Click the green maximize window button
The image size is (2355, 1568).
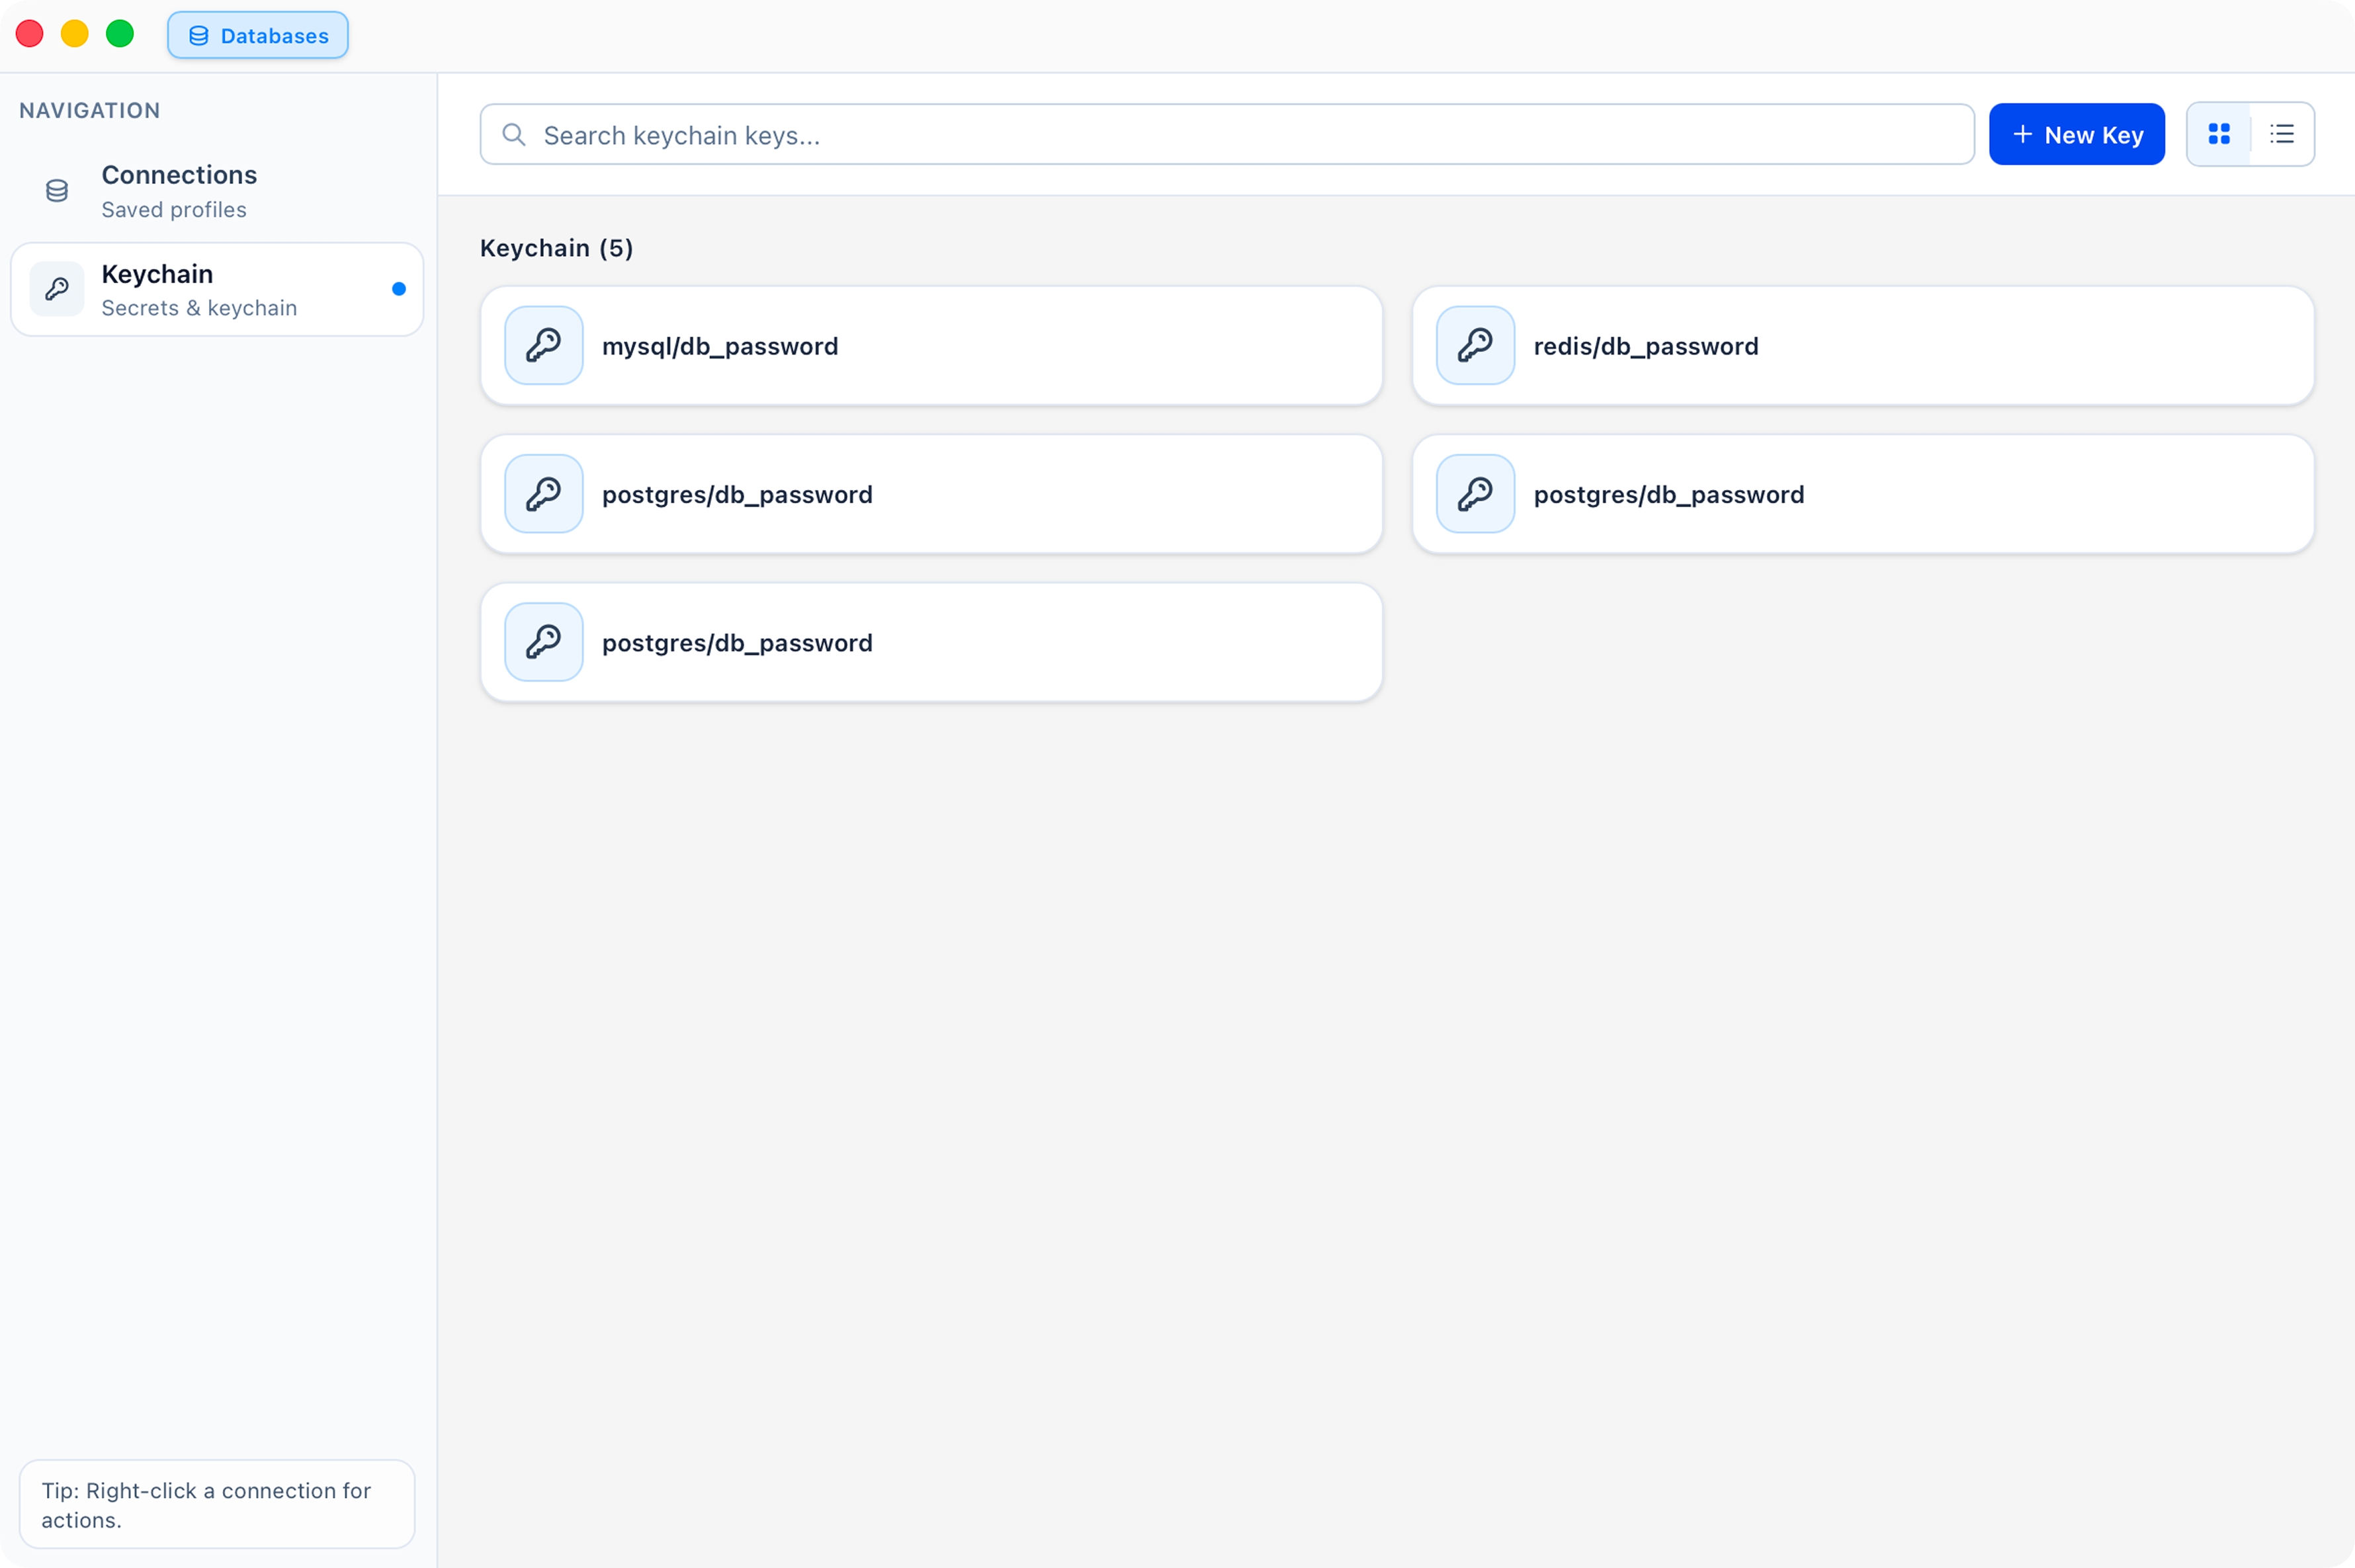pyautogui.click(x=120, y=34)
